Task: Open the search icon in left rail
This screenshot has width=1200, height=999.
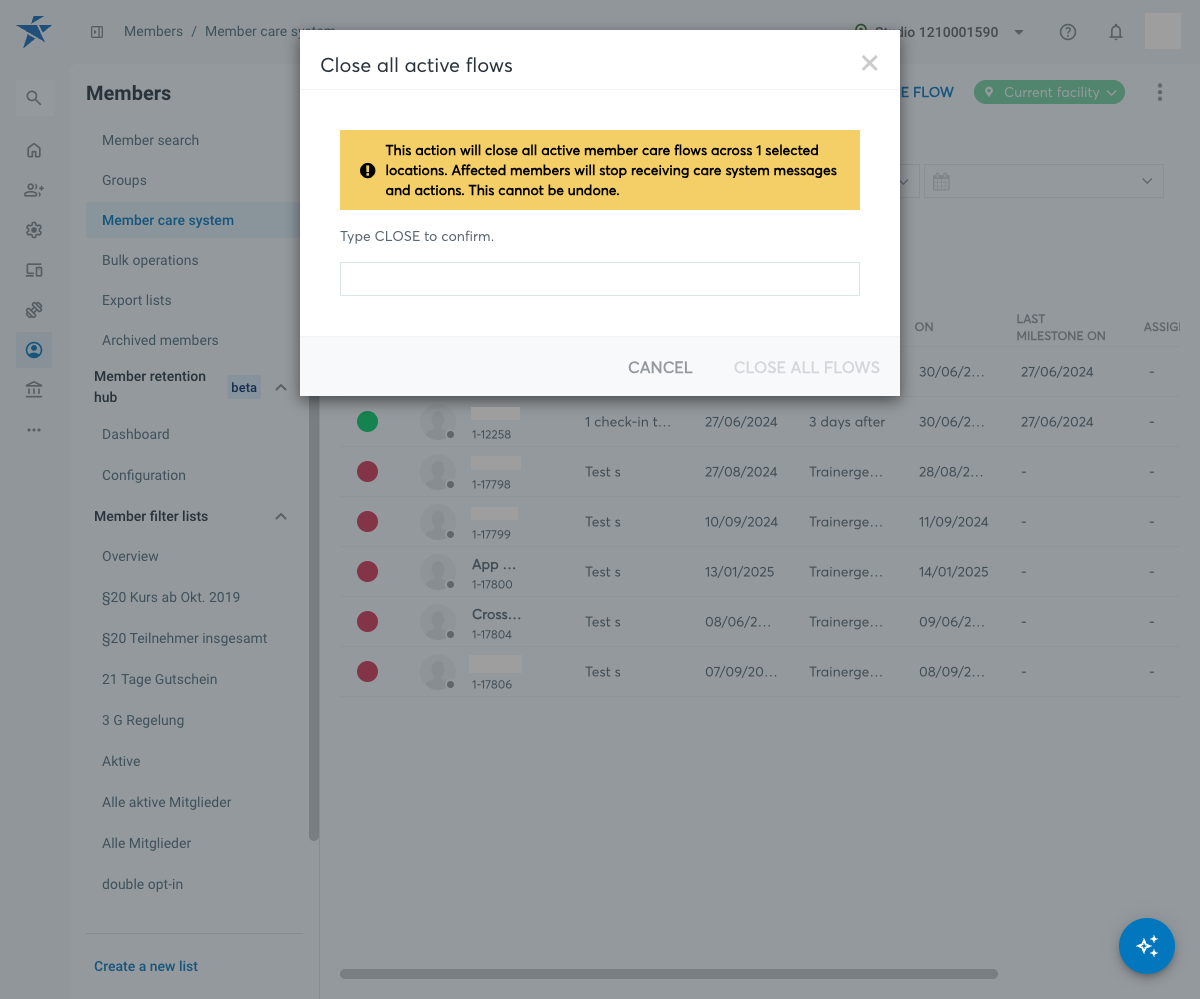Action: (34, 98)
